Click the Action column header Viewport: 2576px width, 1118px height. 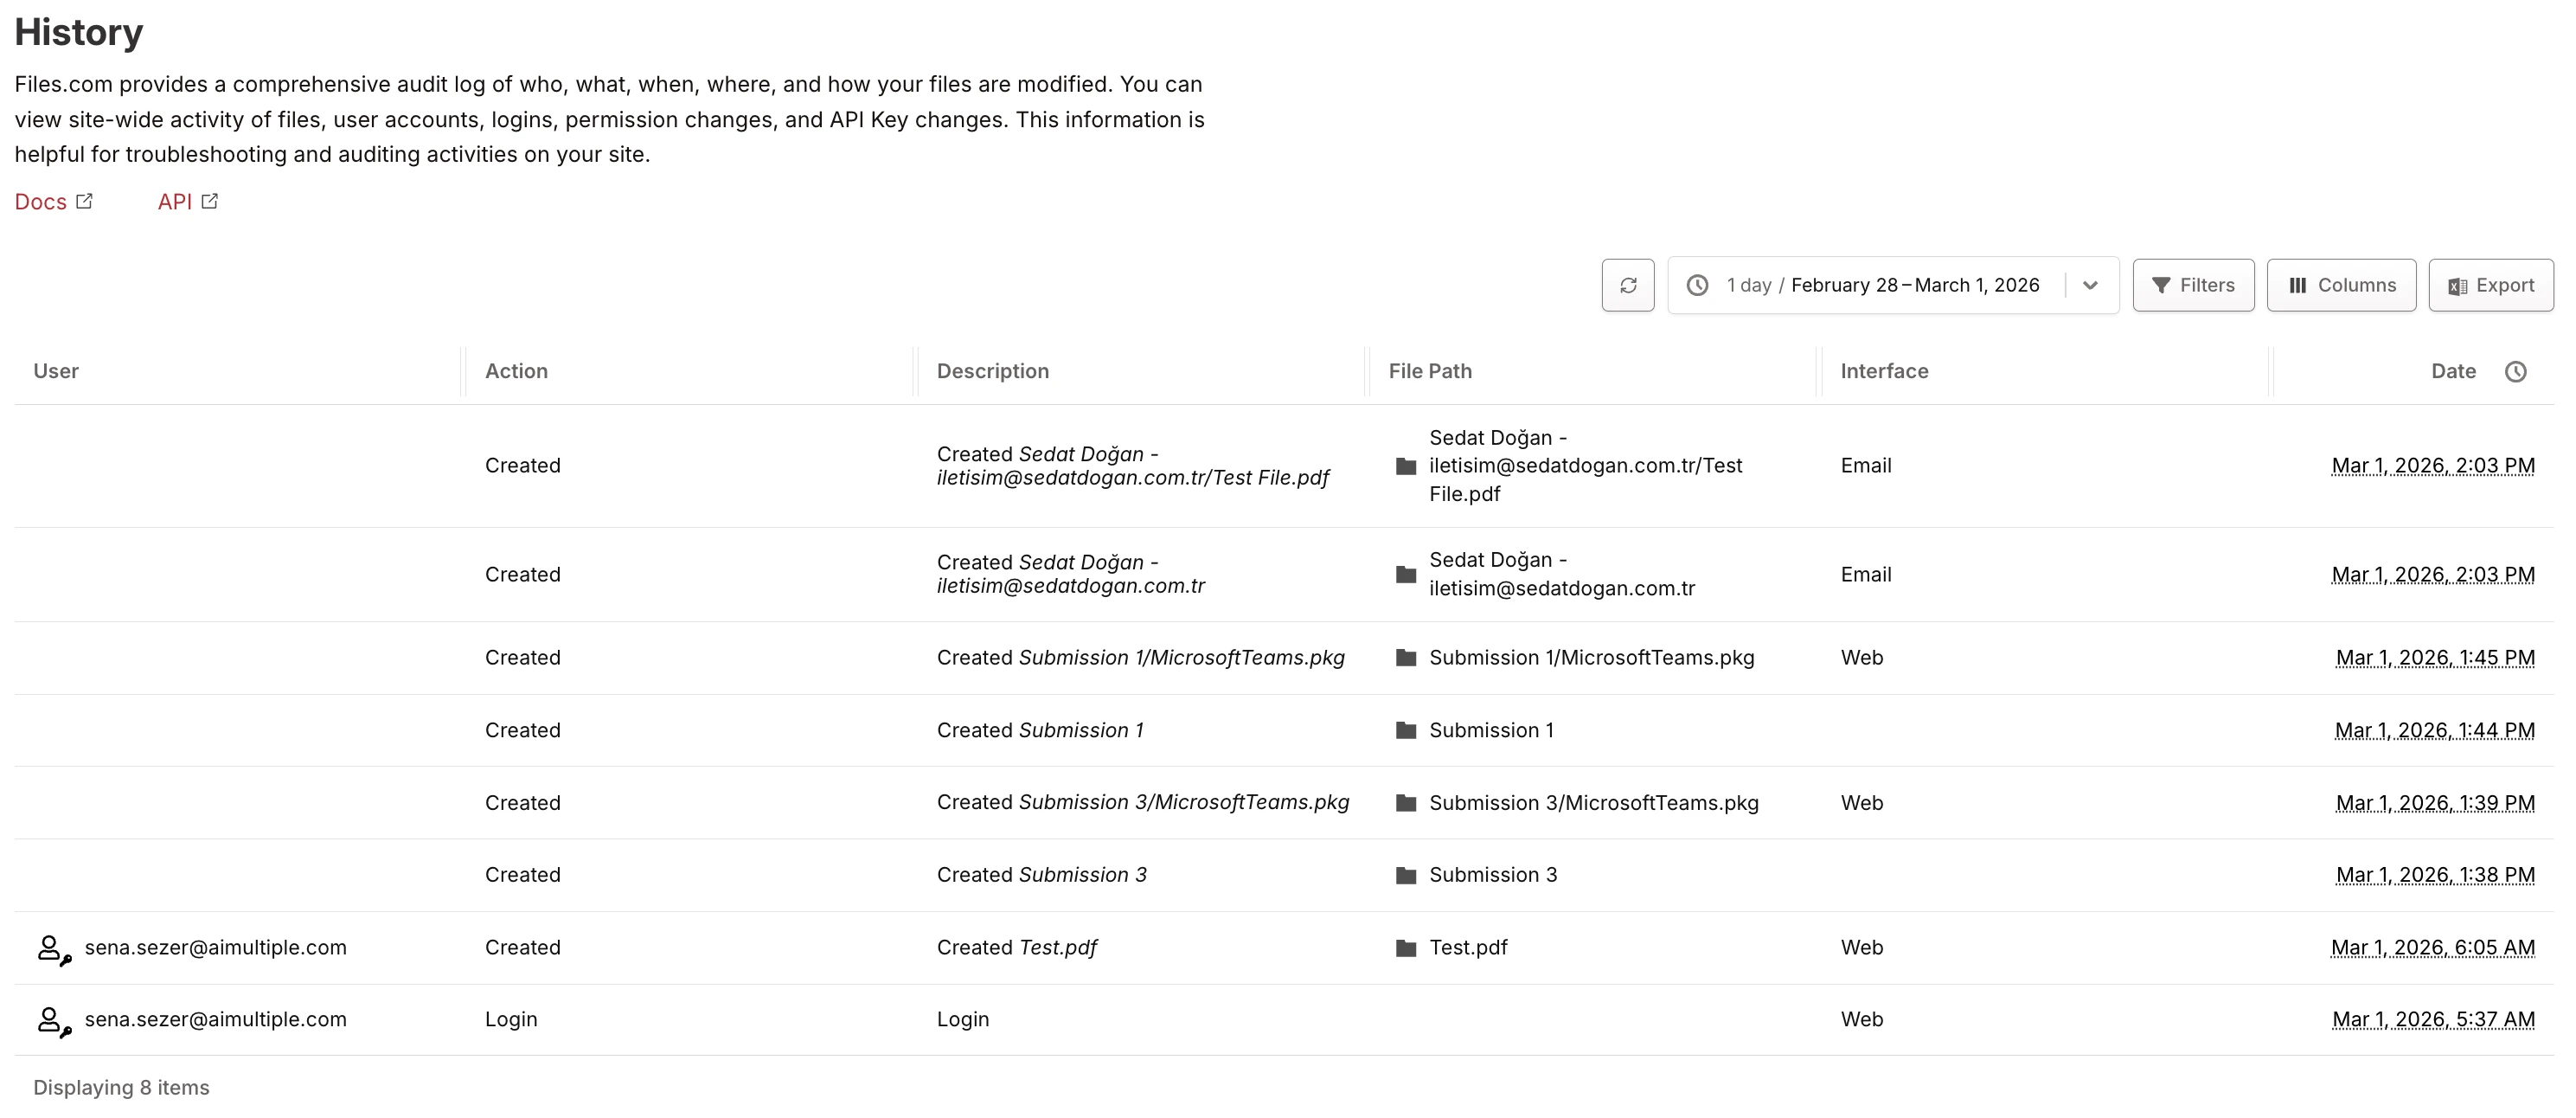coord(516,371)
